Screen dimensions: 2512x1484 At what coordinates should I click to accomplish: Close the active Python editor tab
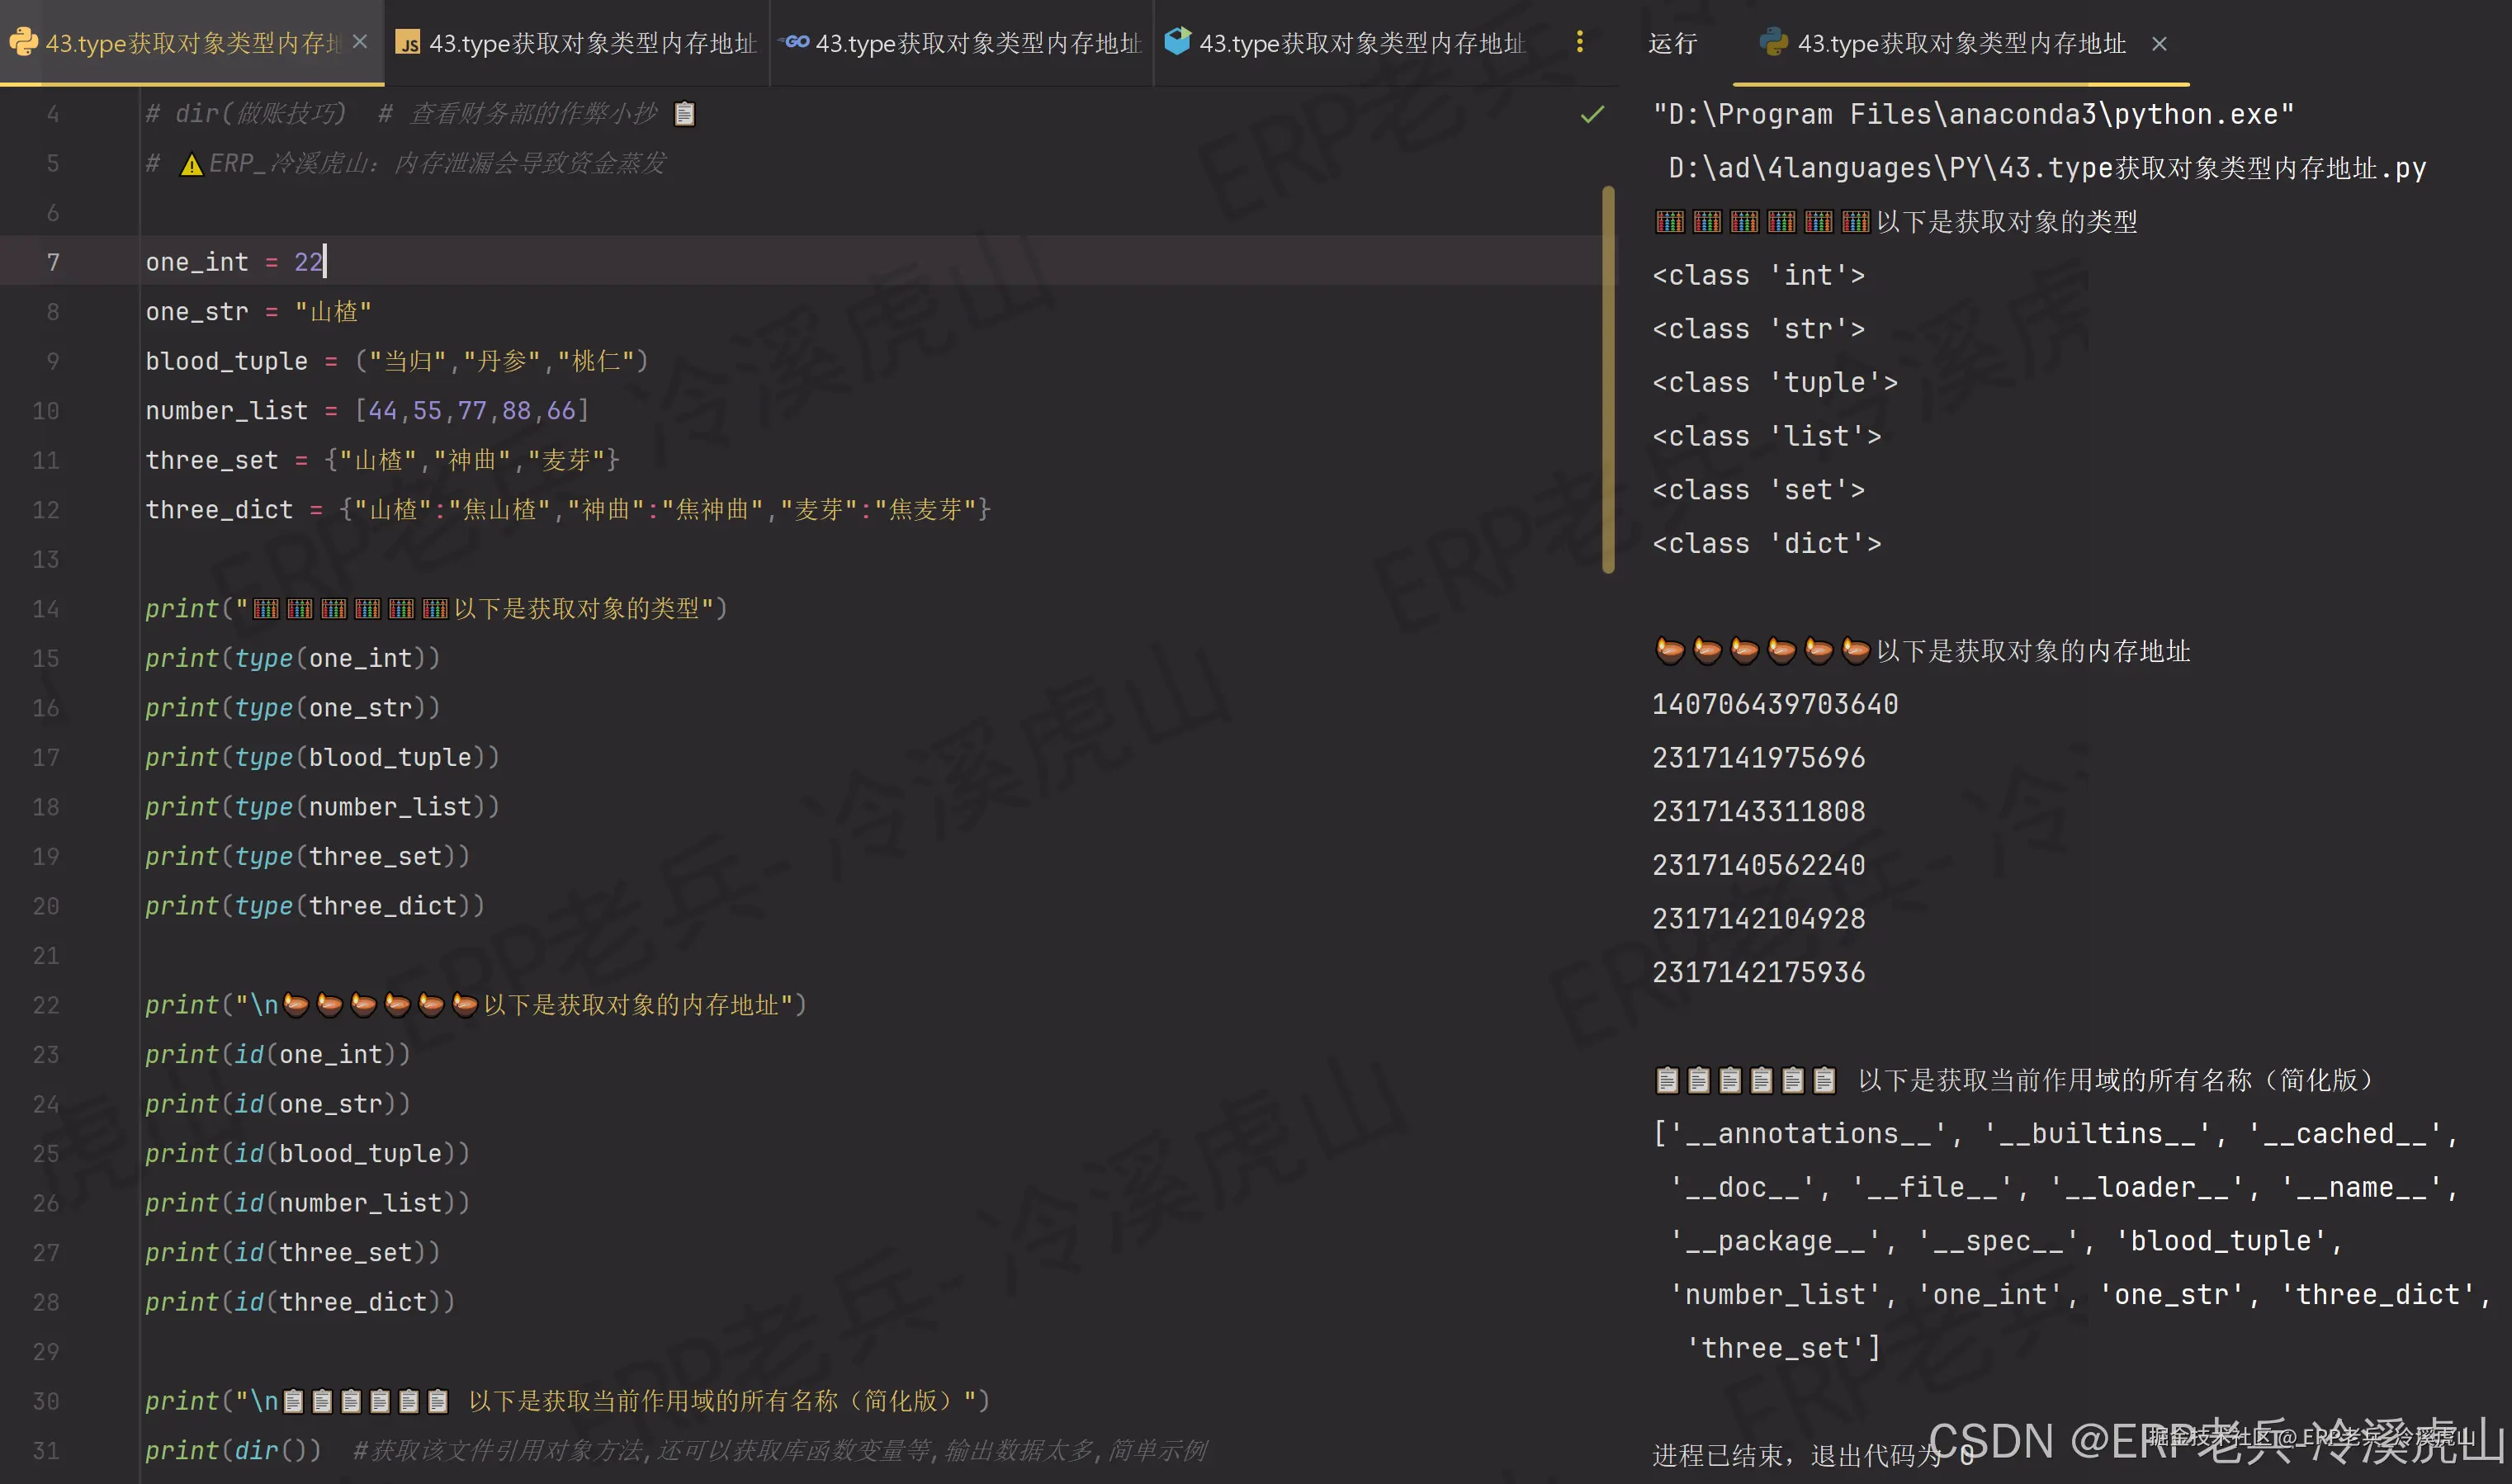click(x=360, y=42)
